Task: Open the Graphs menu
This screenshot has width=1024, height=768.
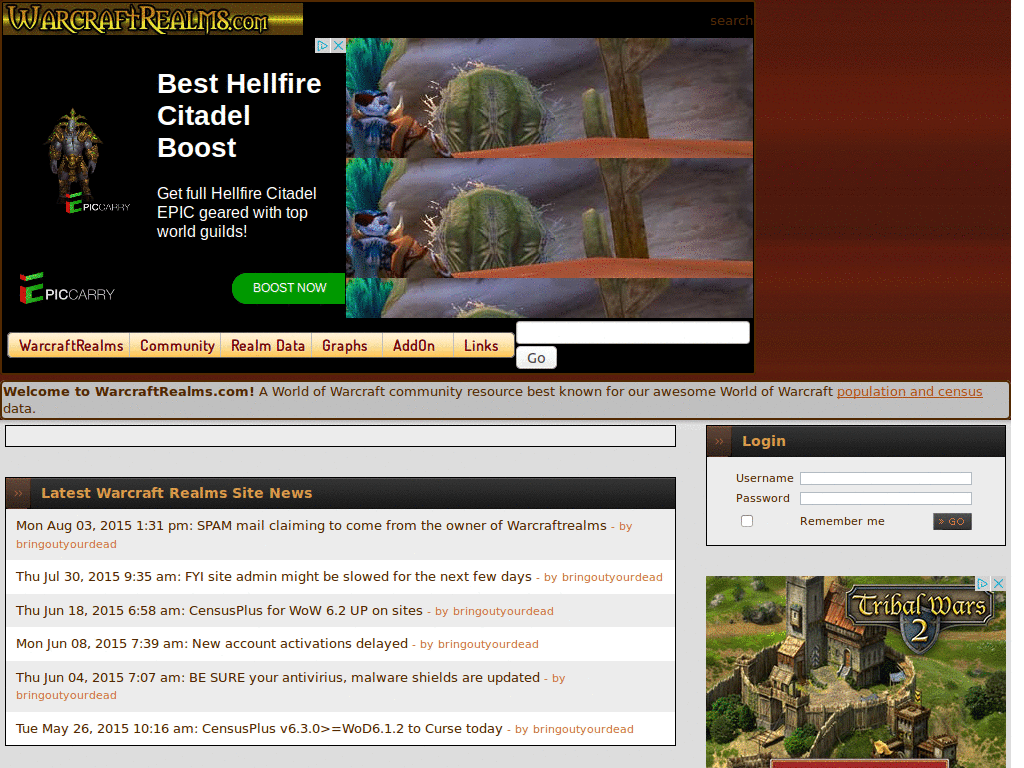Action: pos(345,345)
